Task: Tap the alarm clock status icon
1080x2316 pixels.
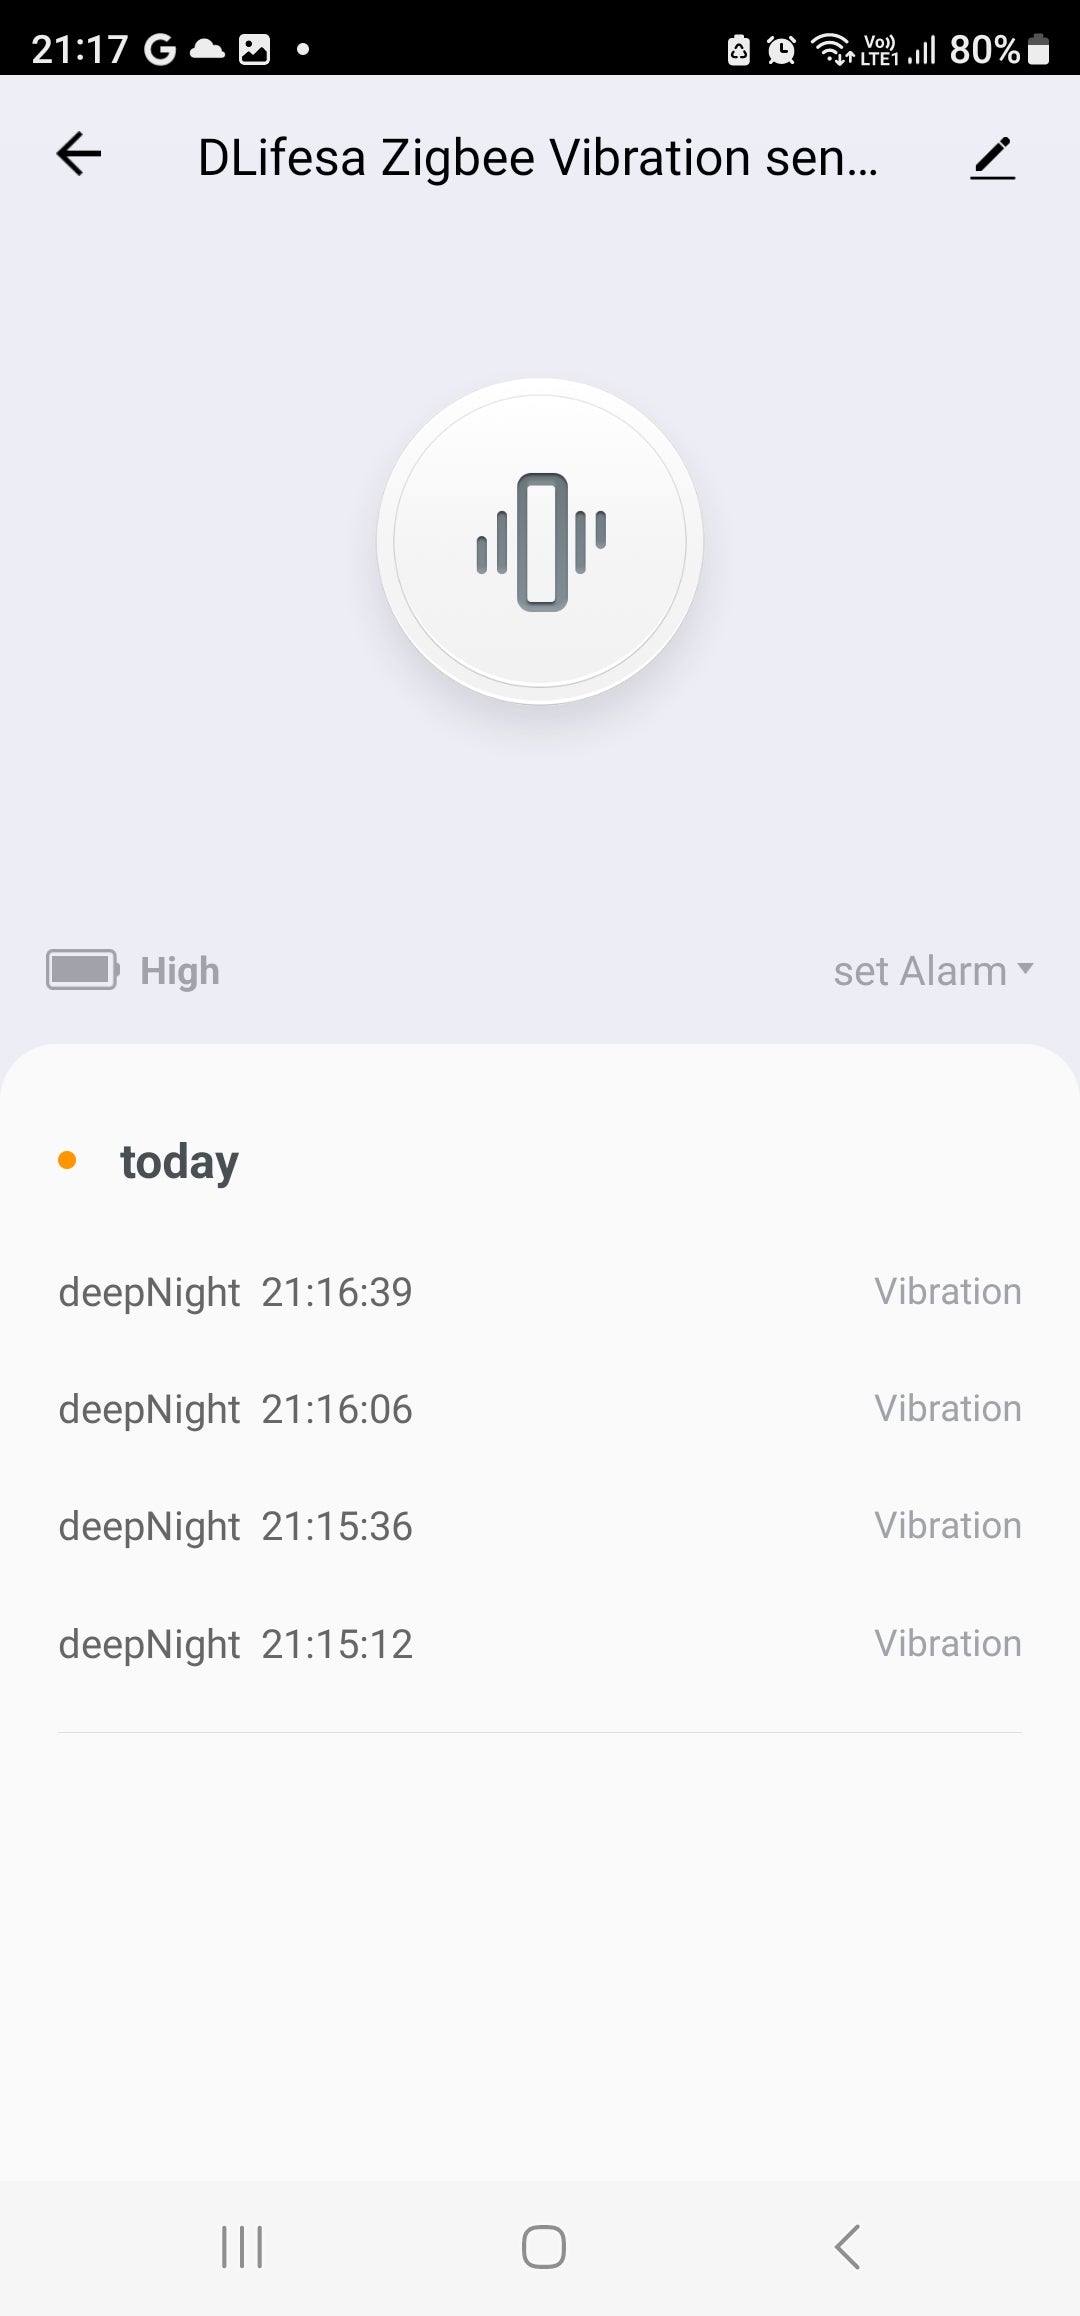Action: (781, 49)
